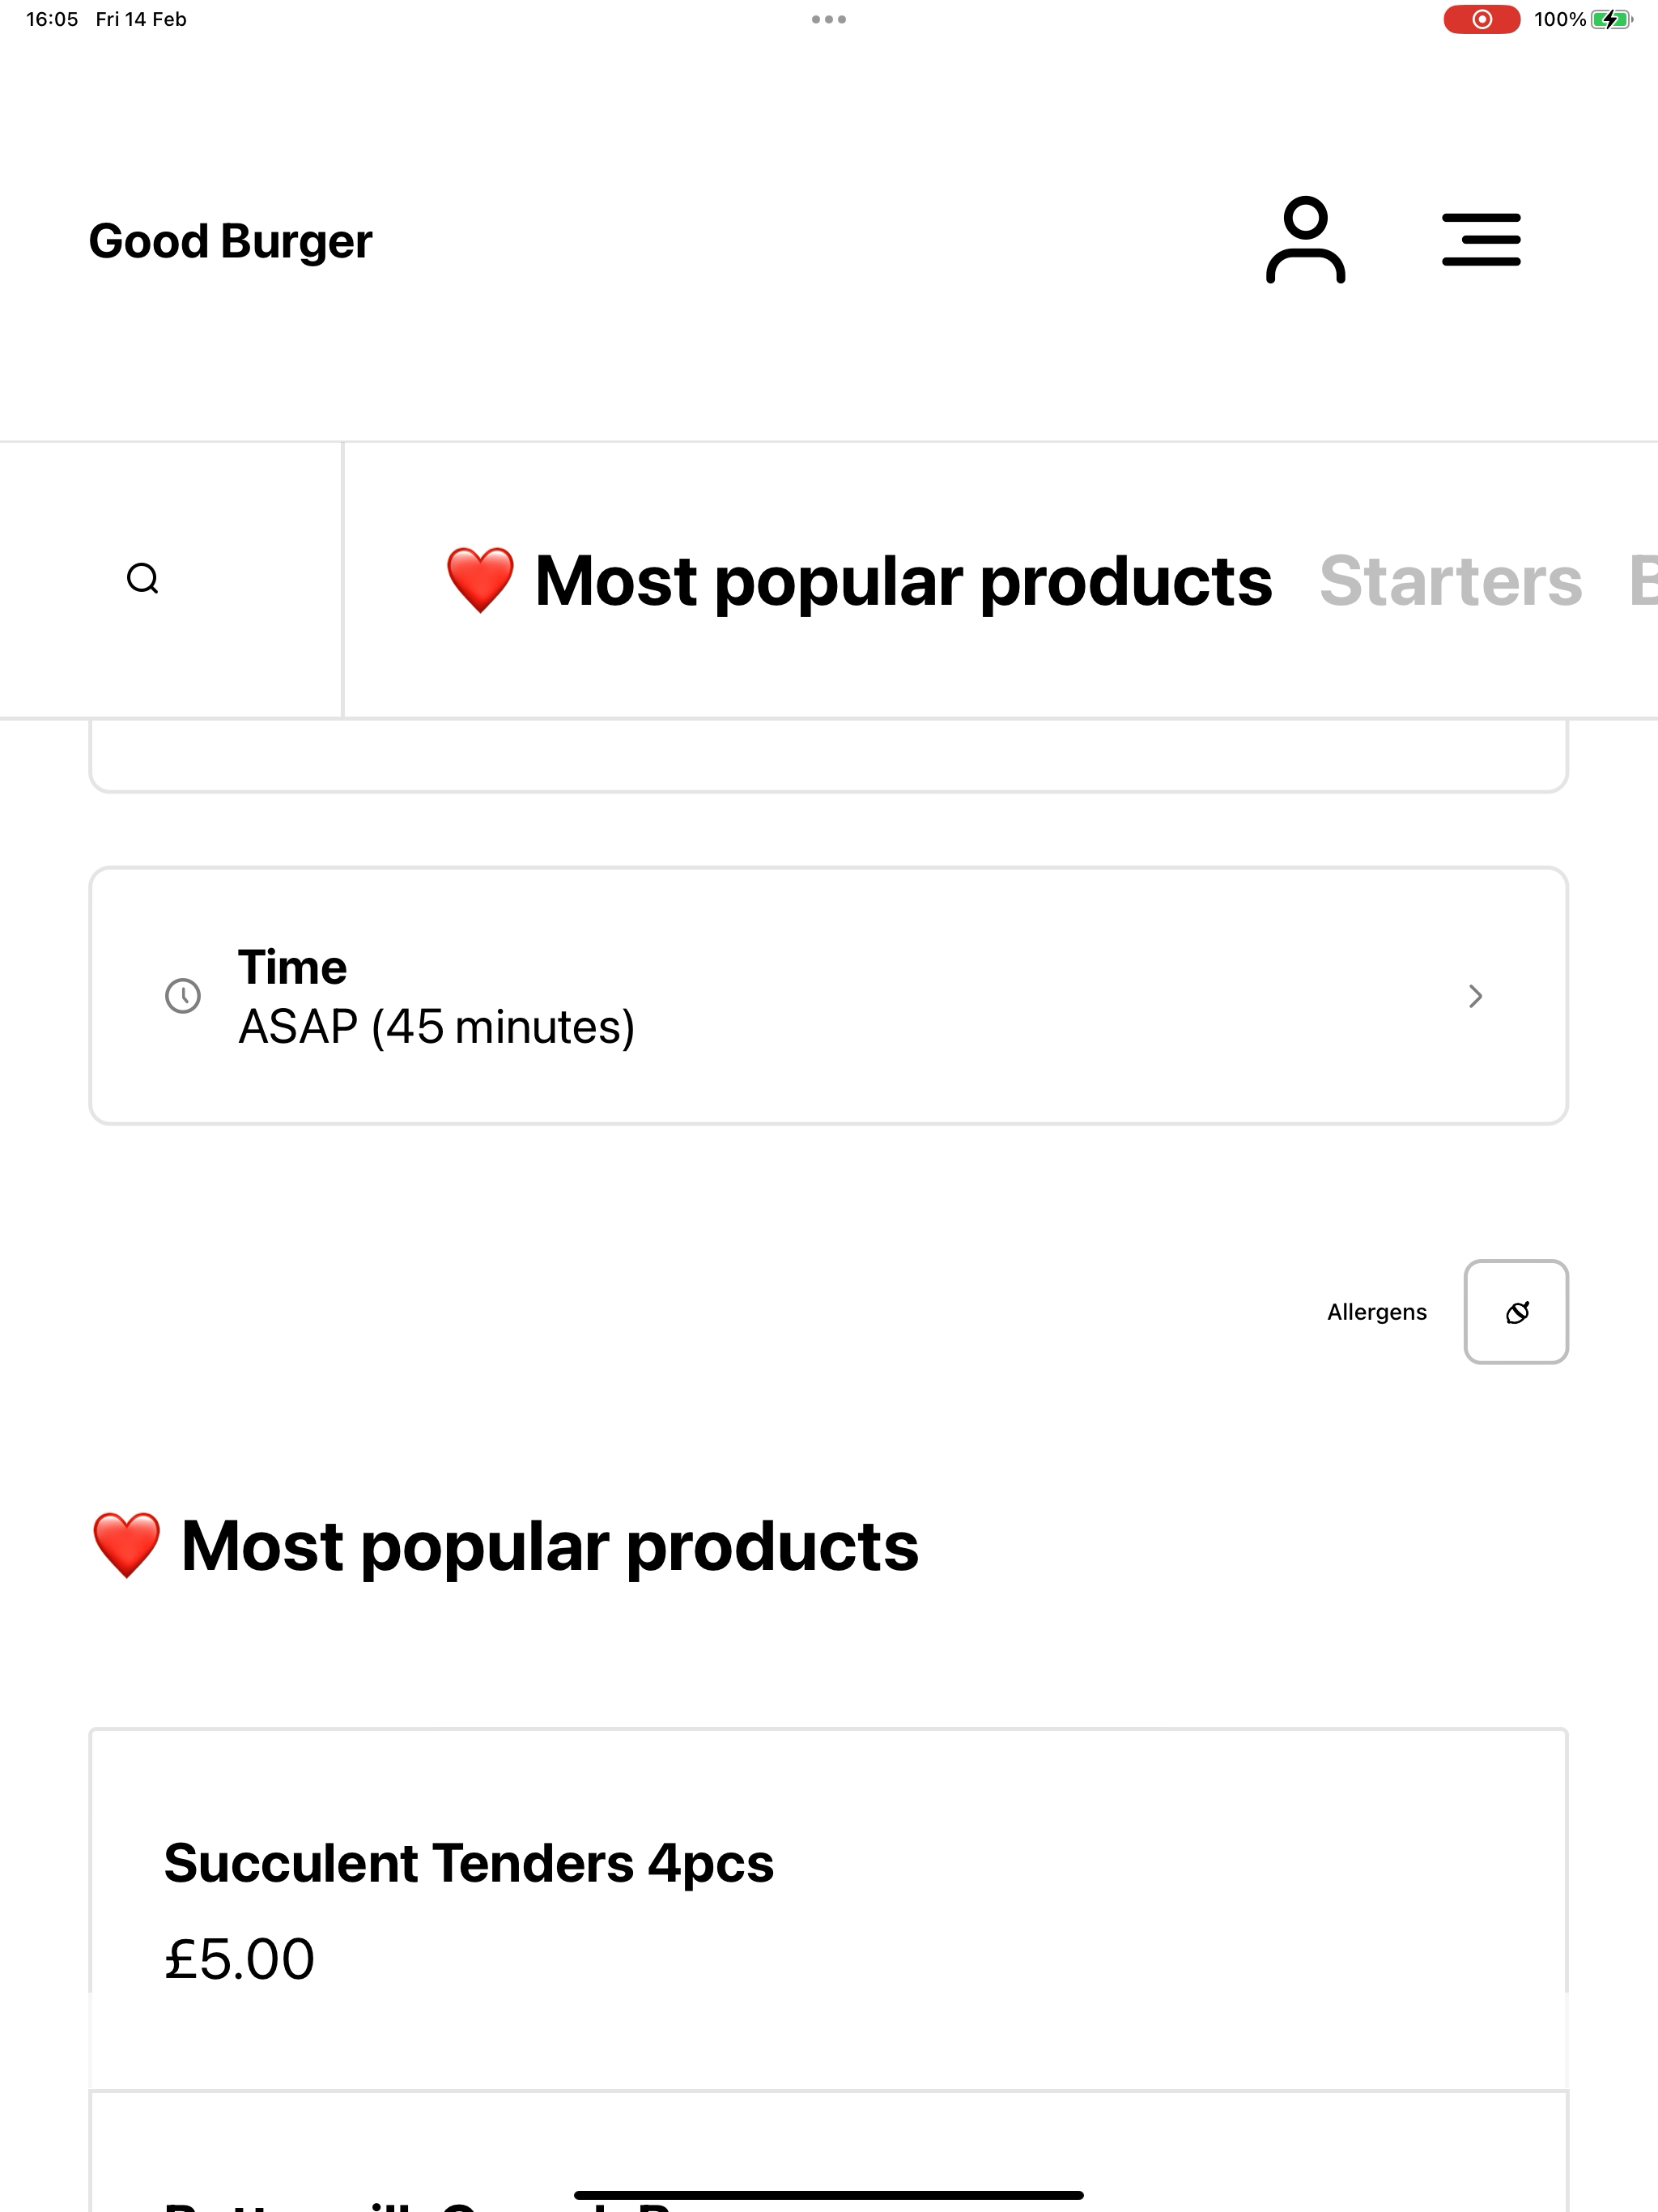Select the partially visible tab after Starters
Screen dimensions: 1658x2212
click(x=1642, y=581)
